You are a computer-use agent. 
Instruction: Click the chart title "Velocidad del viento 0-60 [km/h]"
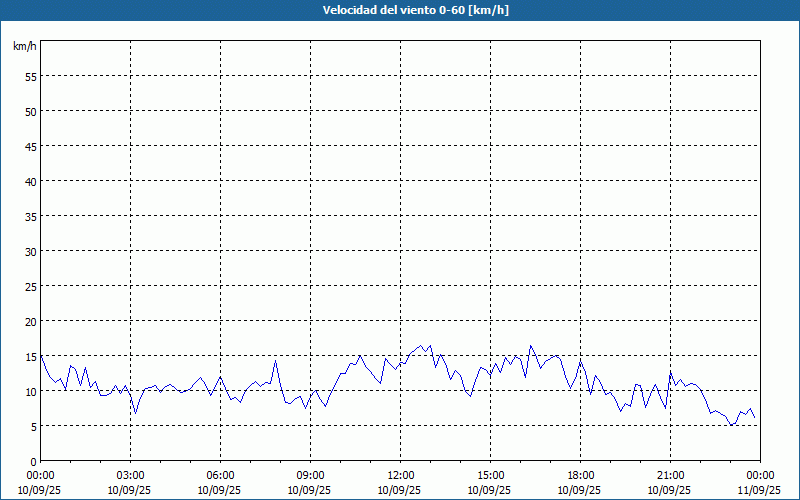[400, 10]
